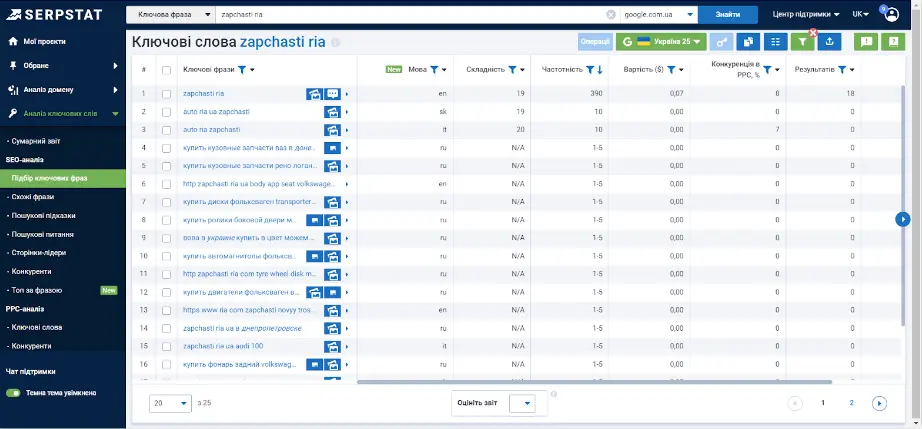Image resolution: width=922 pixels, height=429 pixels.
Task: Click the table horizontal scrollbar
Action: [x=594, y=382]
